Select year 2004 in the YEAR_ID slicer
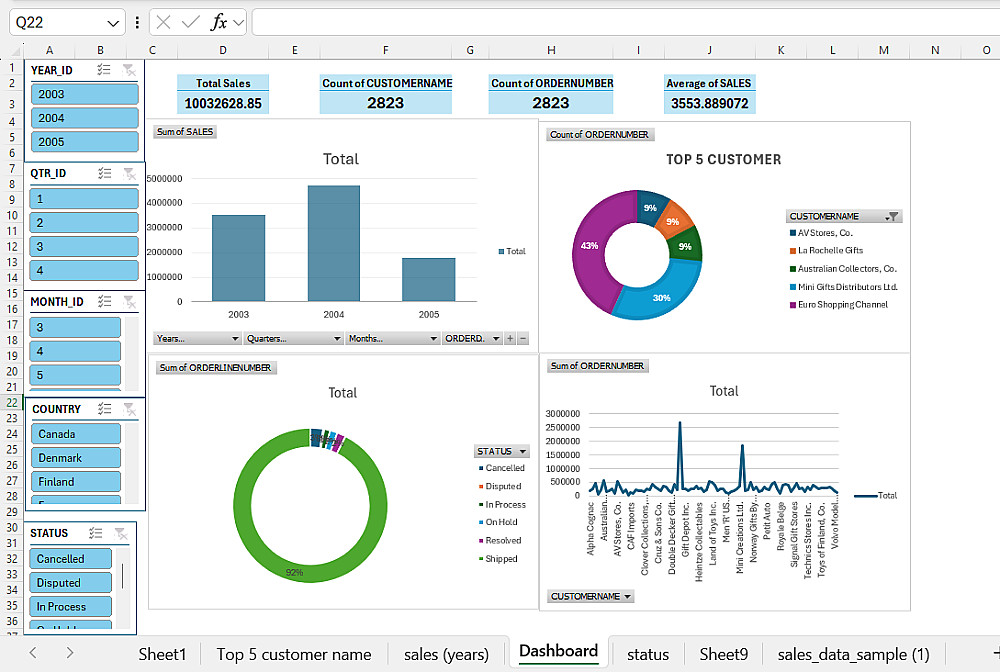Screen dimensions: 1000x672 point(84,118)
